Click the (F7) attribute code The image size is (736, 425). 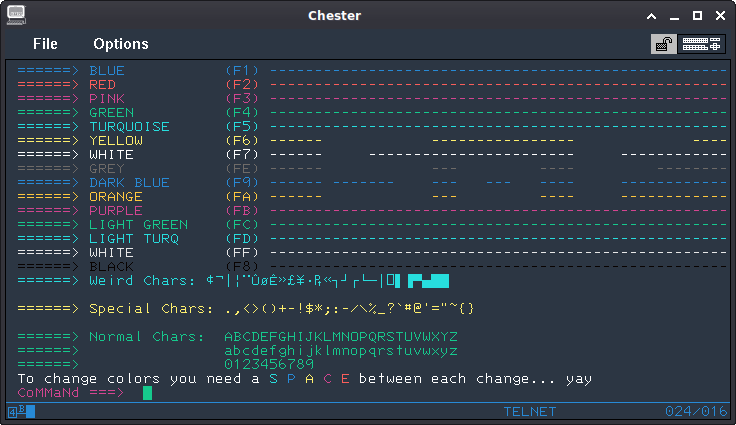click(242, 155)
